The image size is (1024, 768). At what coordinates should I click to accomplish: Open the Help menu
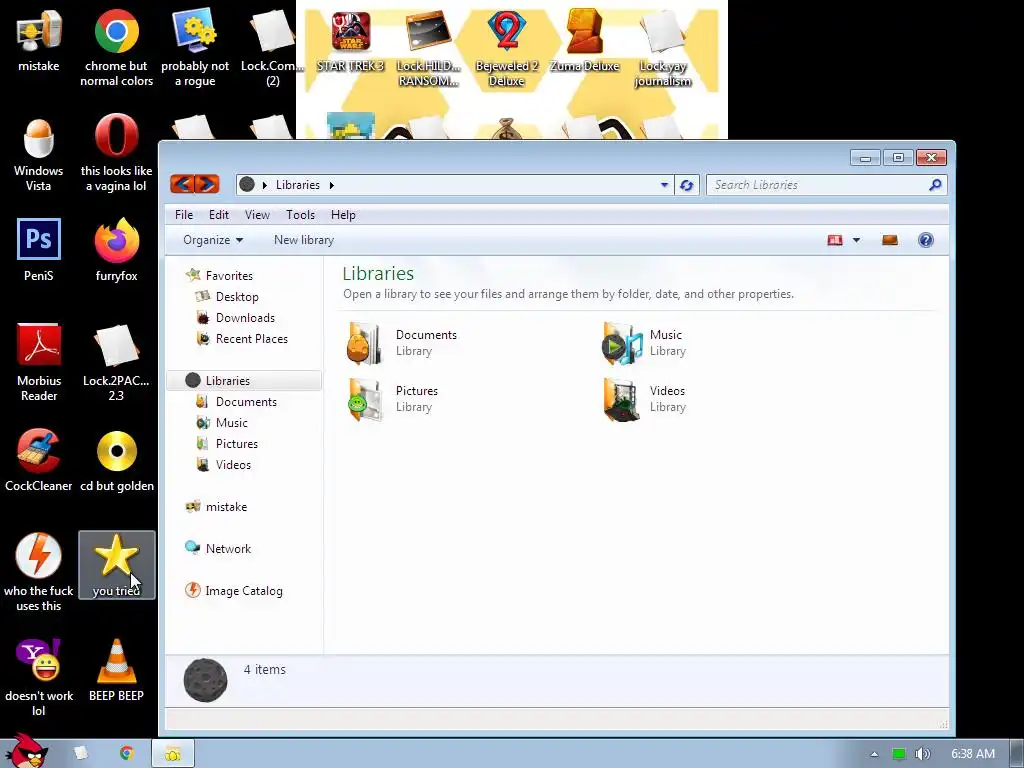[x=343, y=215]
